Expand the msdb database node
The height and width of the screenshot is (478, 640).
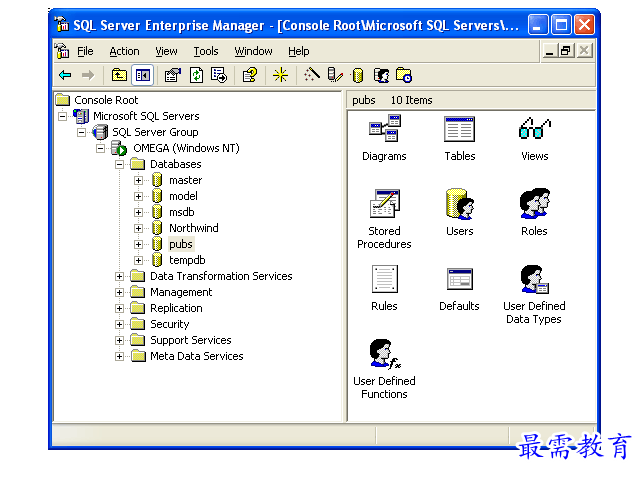click(x=138, y=212)
